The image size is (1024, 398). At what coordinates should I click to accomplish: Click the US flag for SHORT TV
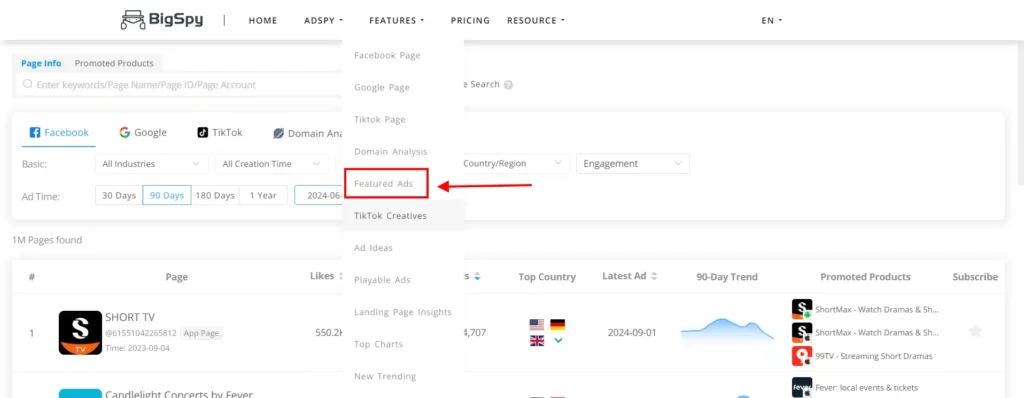[x=537, y=325]
